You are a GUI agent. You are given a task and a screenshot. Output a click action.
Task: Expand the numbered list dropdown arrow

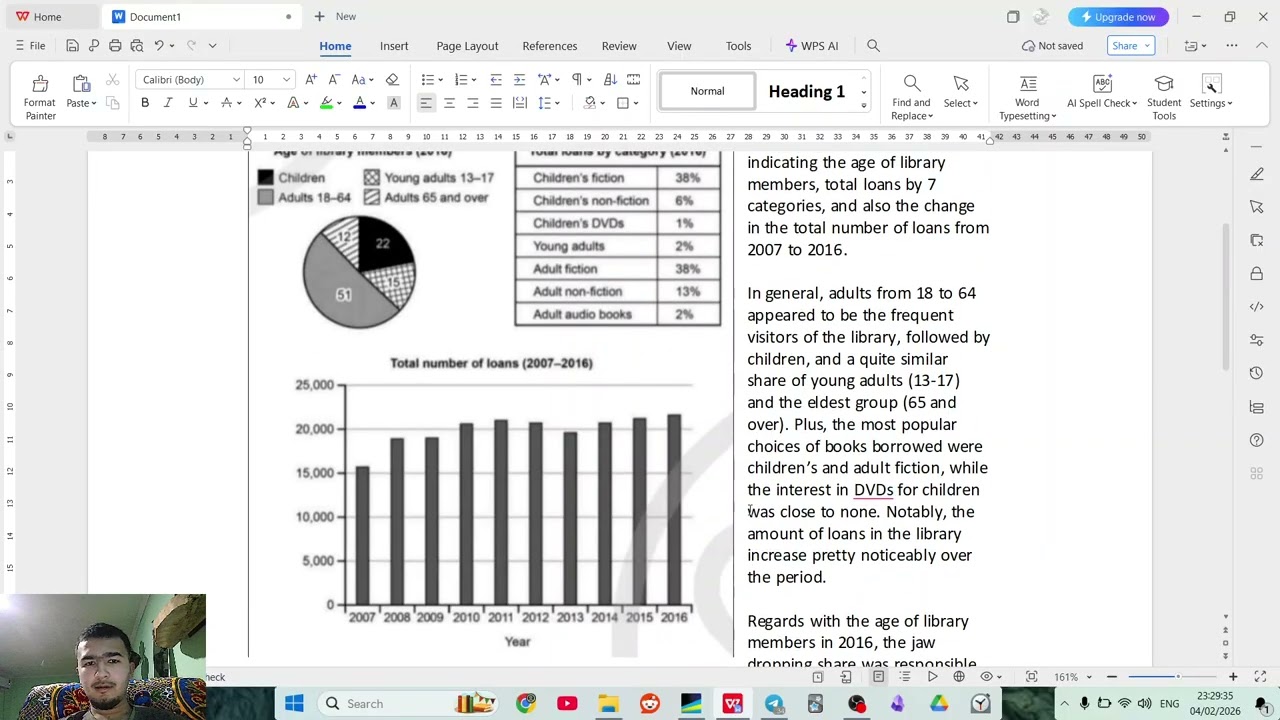click(x=474, y=80)
